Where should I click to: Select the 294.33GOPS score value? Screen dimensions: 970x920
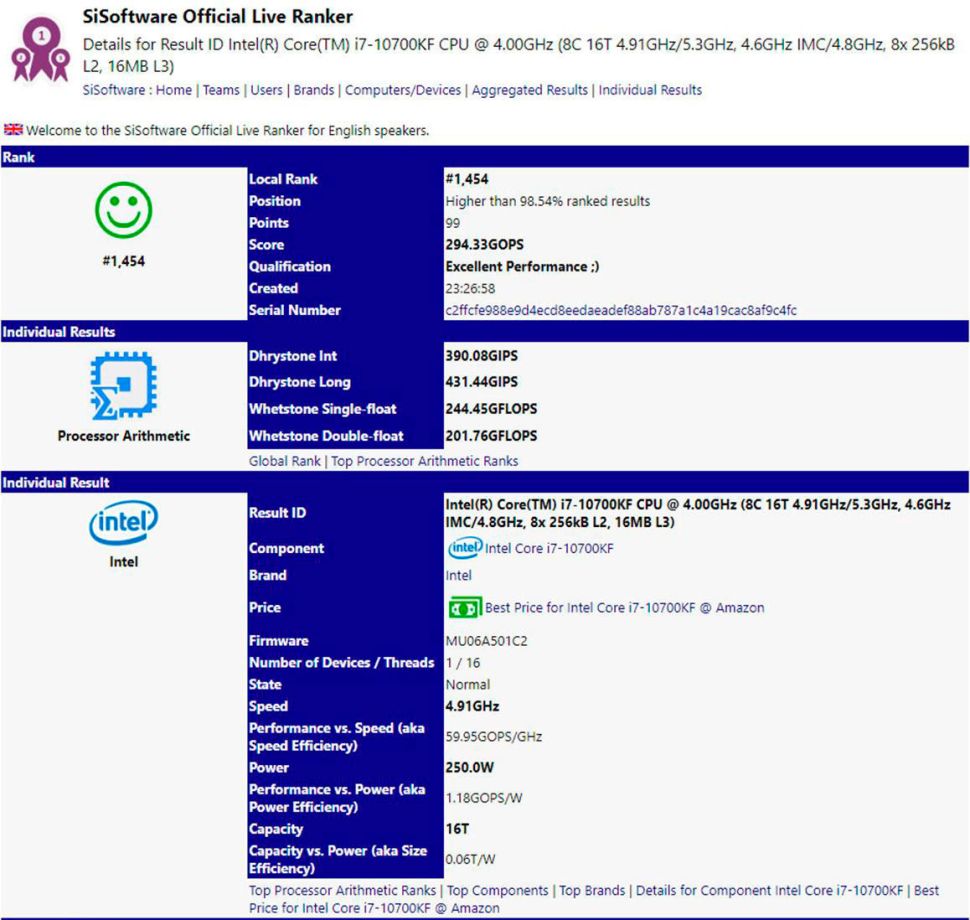tap(484, 244)
